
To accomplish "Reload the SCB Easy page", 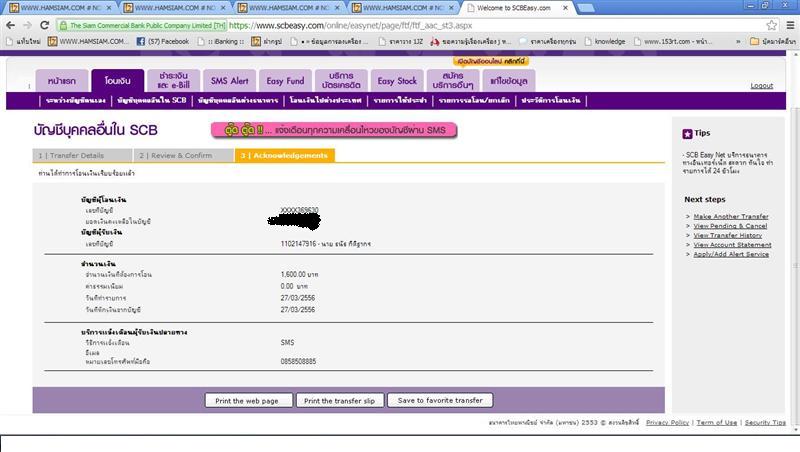I will click(x=44, y=25).
